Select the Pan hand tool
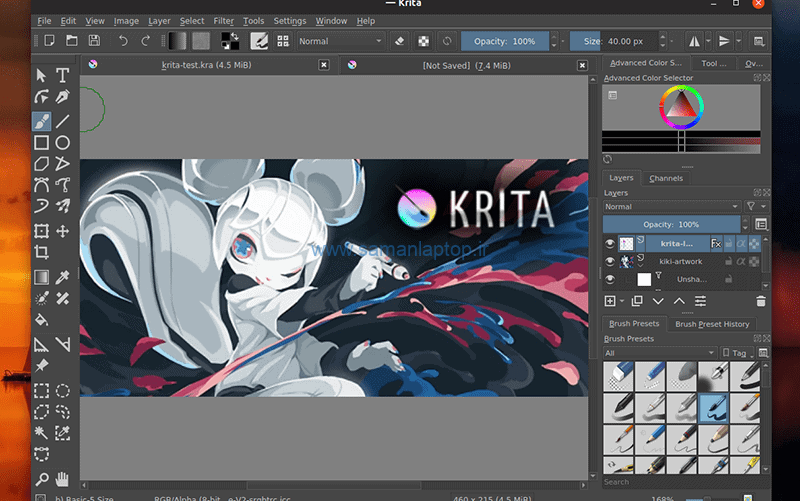800x501 pixels. pyautogui.click(x=62, y=479)
